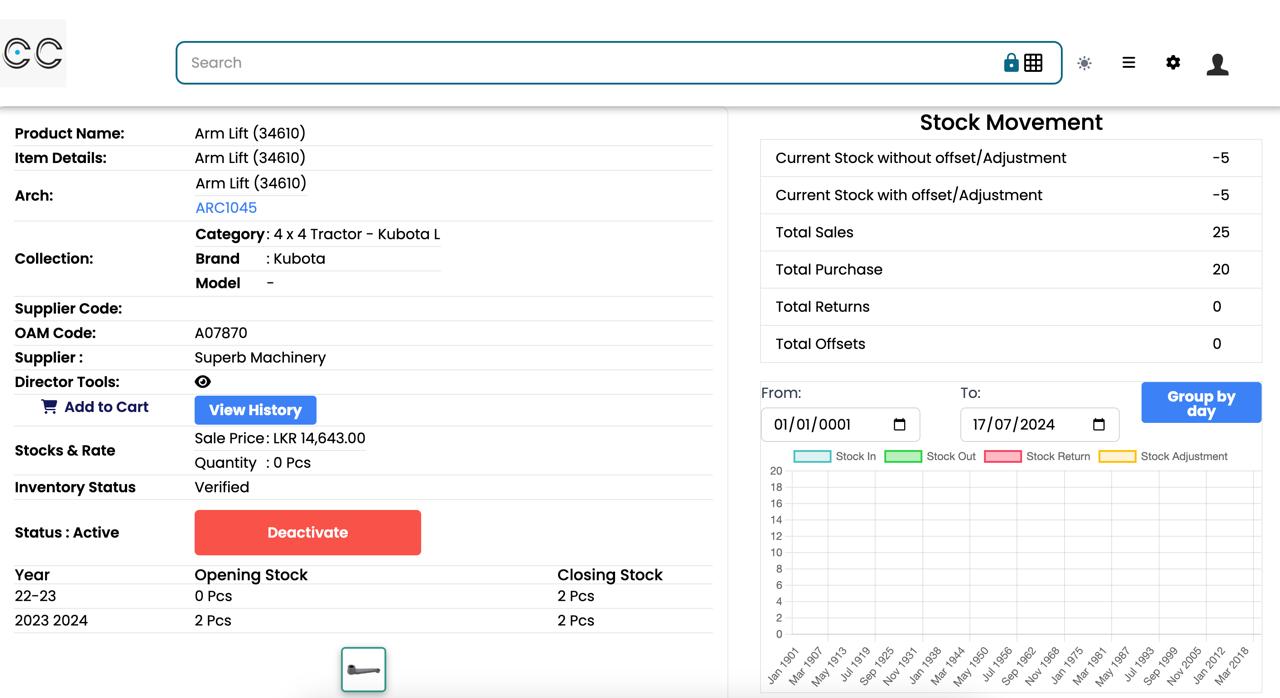The width and height of the screenshot is (1280, 698).
Task: Select the arm lift product thumbnail
Action: click(x=363, y=670)
